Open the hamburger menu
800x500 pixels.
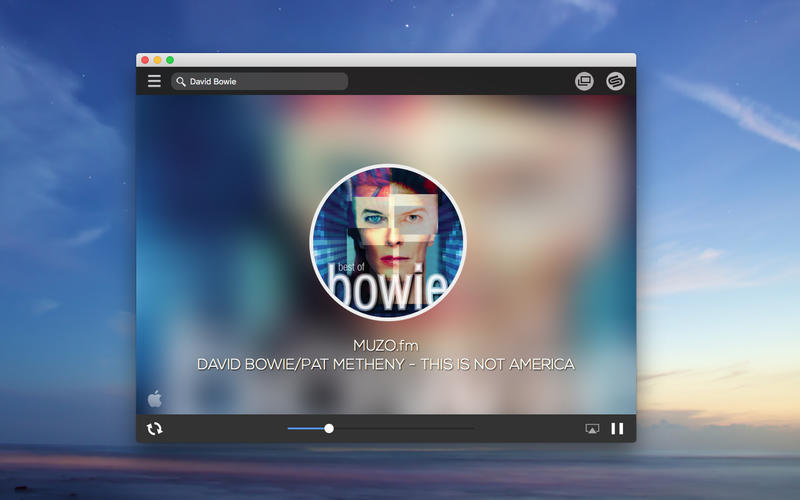(x=154, y=81)
